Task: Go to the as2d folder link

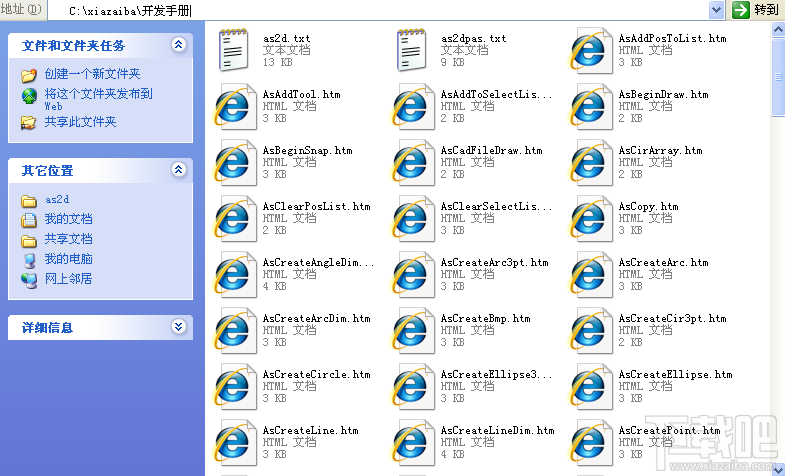Action: (57, 199)
